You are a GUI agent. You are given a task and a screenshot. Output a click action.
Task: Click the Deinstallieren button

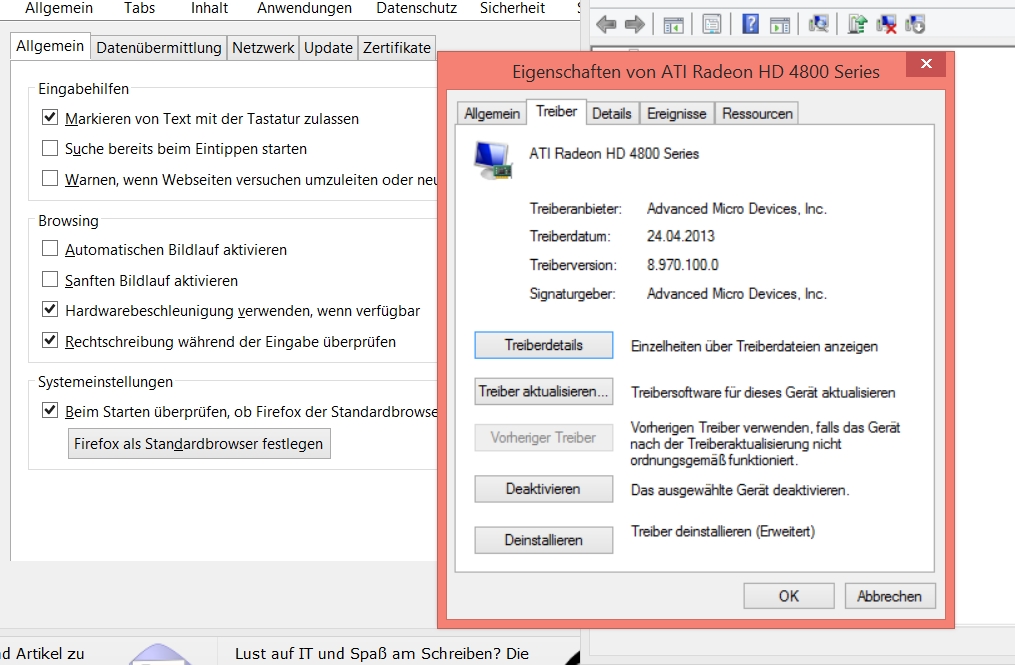pos(544,540)
